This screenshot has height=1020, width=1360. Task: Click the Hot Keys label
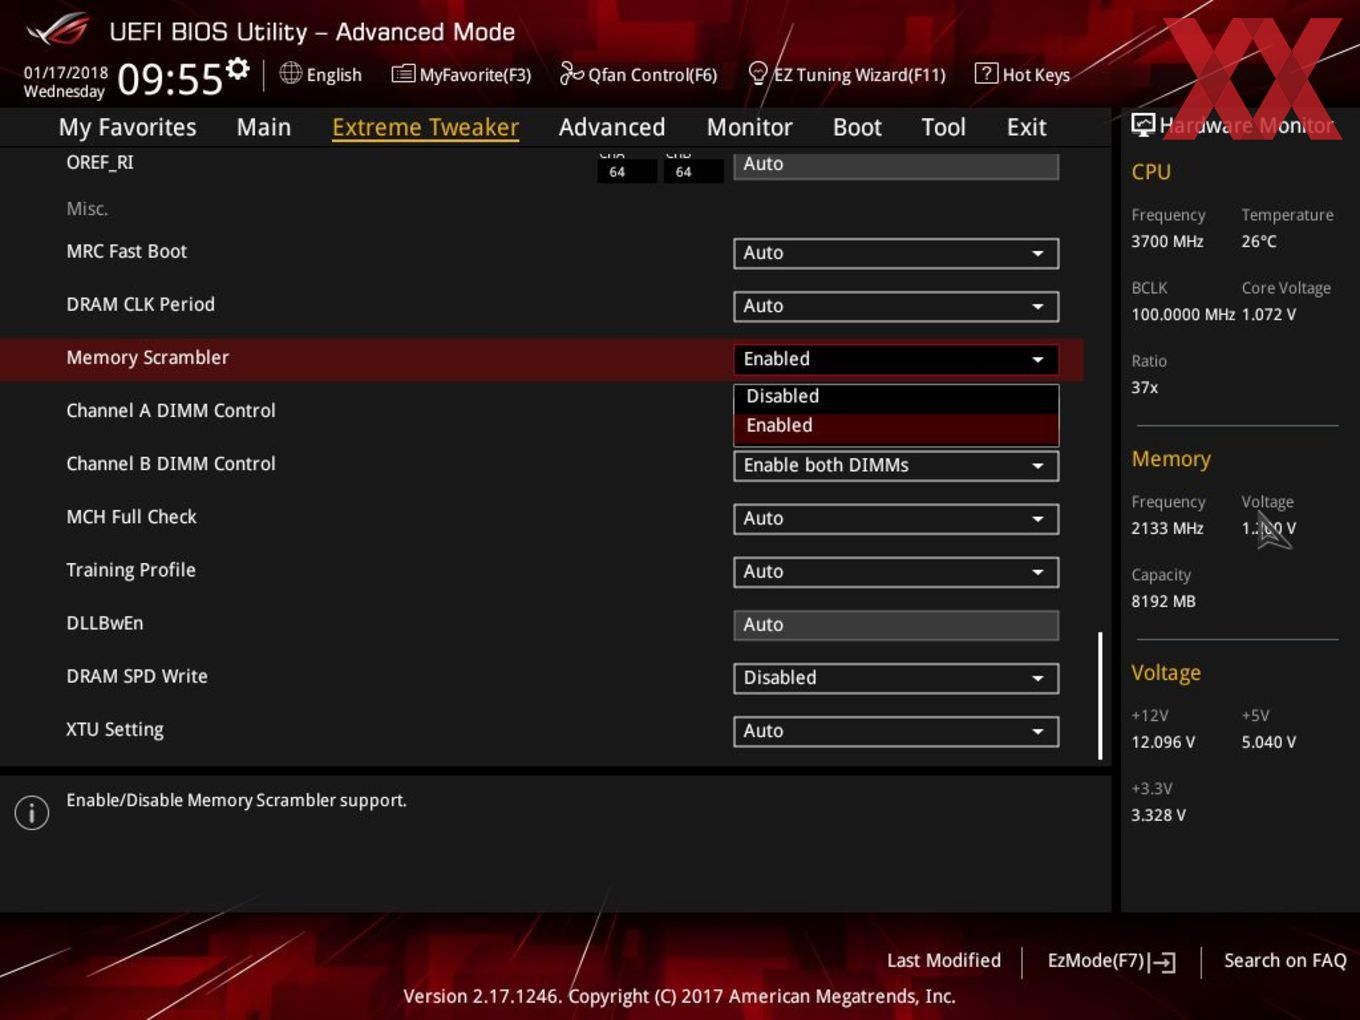1036,75
